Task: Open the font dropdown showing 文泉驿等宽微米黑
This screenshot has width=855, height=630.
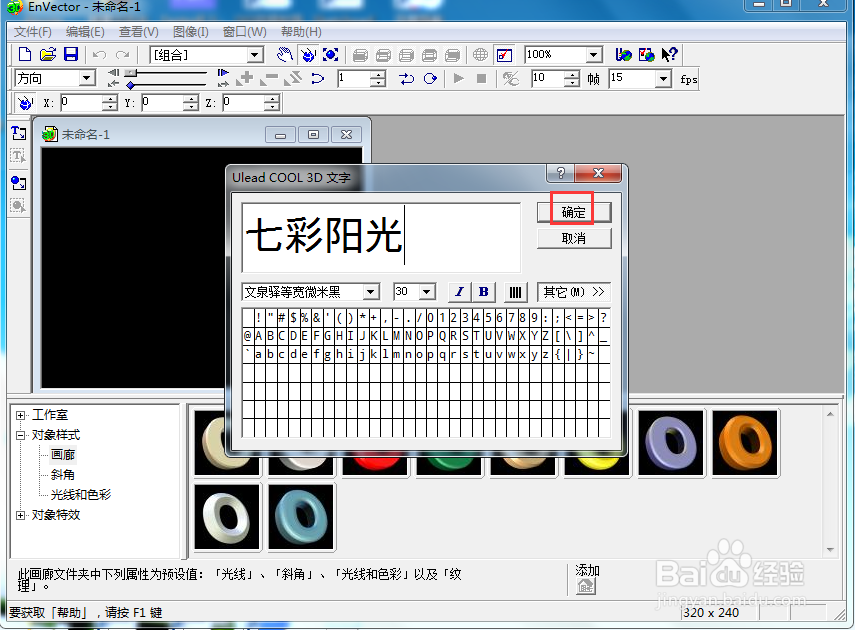Action: click(371, 292)
